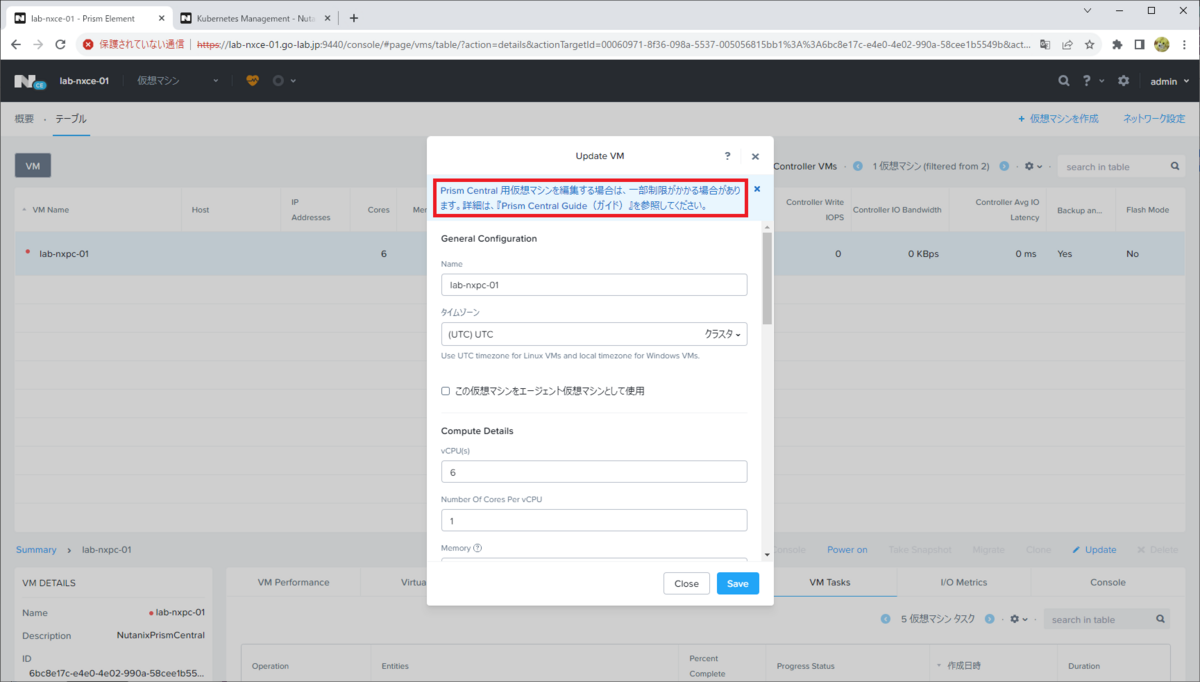1200x682 pixels.
Task: Click the lab-nxce-01 cluster name in the header
Action: (84, 81)
